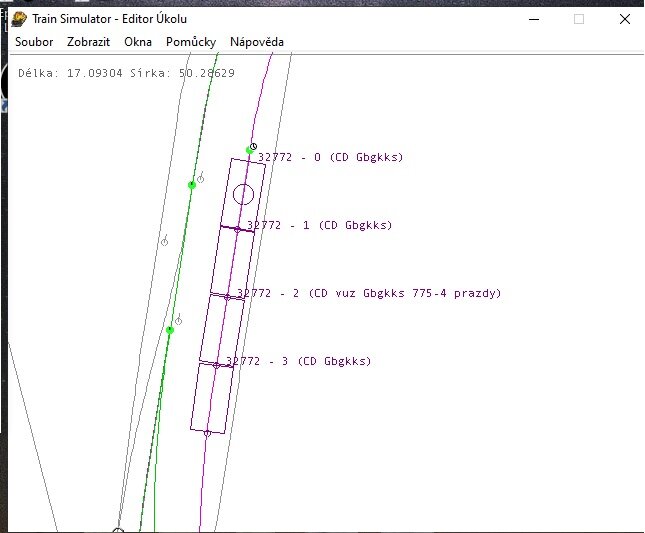Select the coupling point at the 32772 - 2 label

click(227, 297)
